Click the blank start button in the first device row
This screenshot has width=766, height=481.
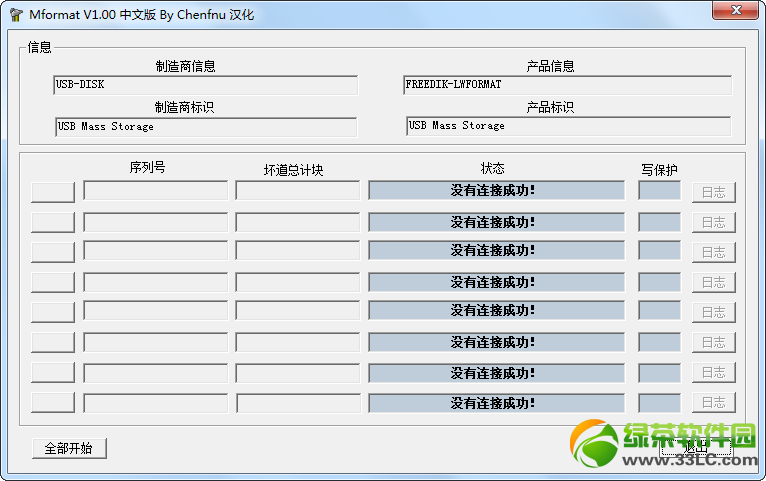click(53, 192)
